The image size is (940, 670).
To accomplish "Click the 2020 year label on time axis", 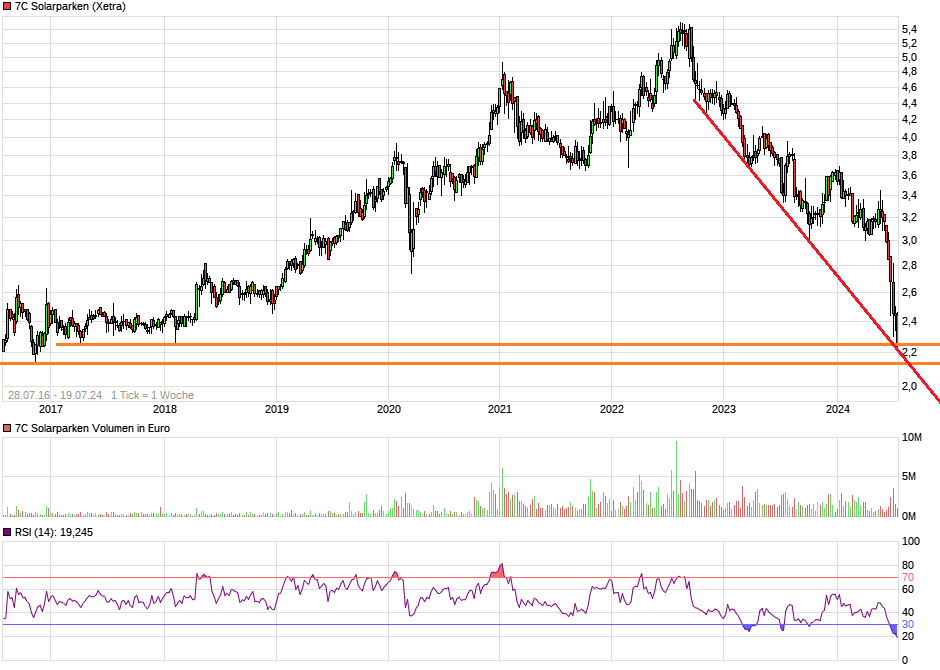I will 388,409.
